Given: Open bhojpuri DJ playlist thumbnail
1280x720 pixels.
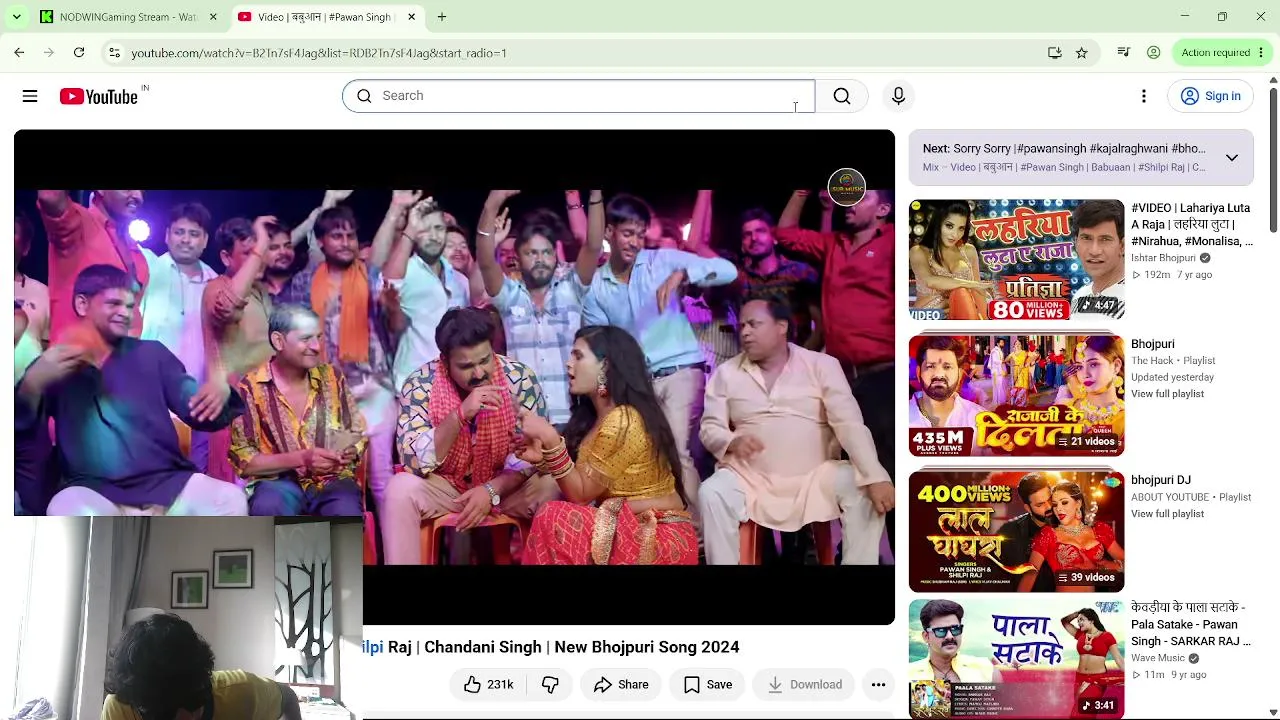Looking at the screenshot, I should [1016, 532].
